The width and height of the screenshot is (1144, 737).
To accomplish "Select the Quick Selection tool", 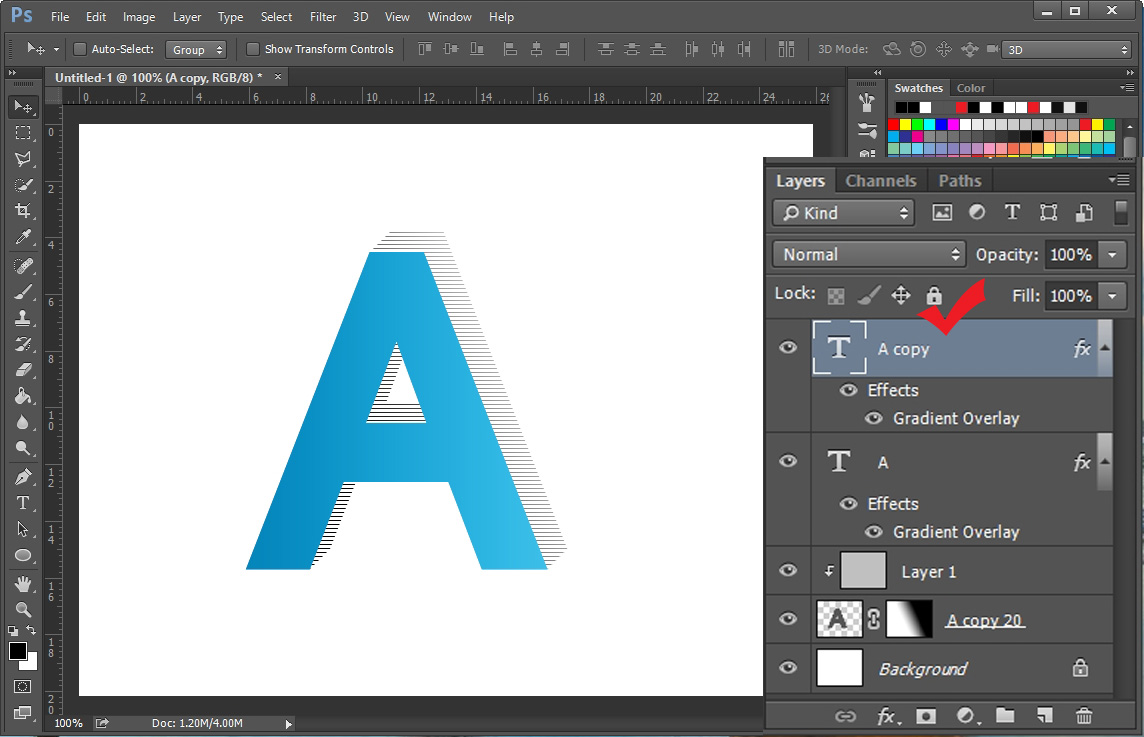I will click(23, 185).
